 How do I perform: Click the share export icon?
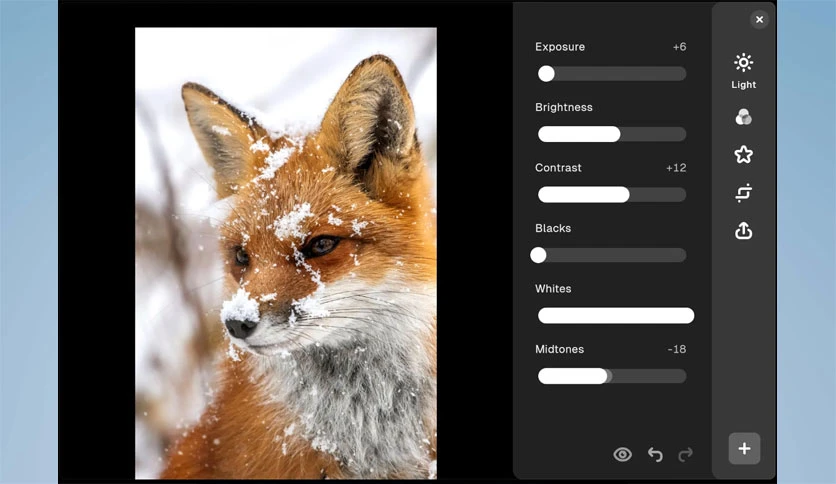[743, 231]
